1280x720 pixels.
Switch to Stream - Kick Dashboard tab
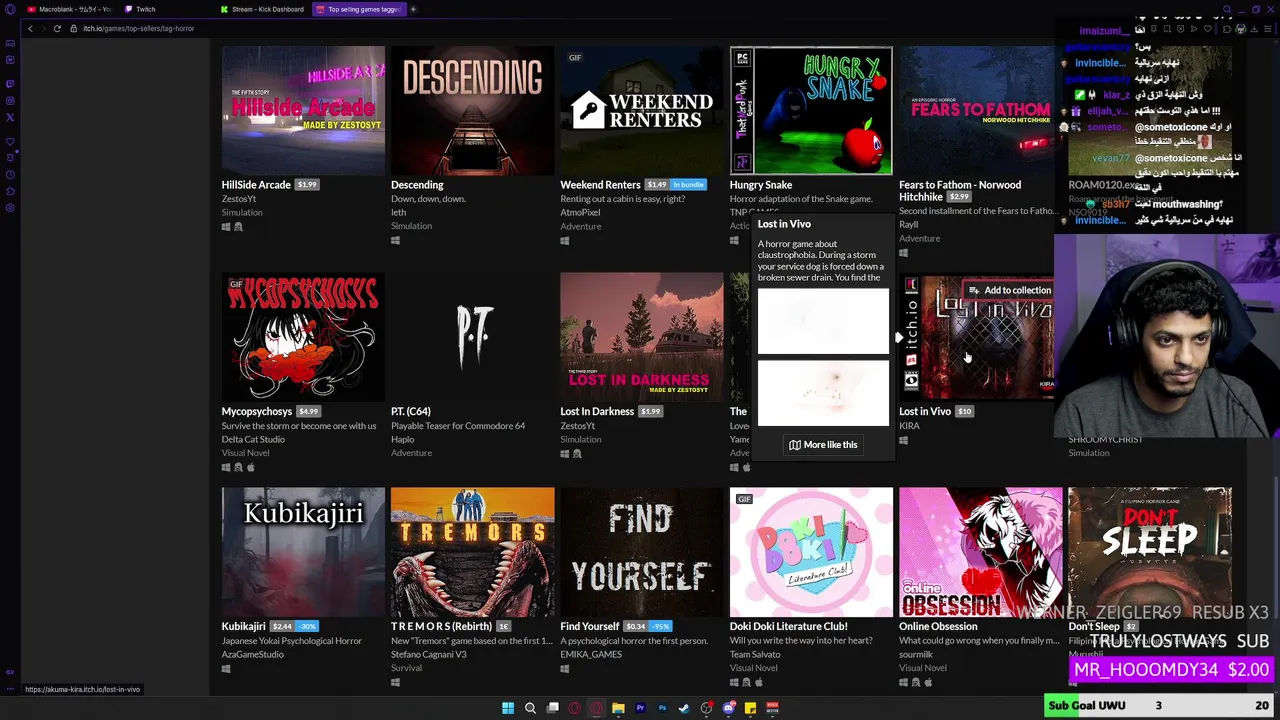tap(262, 9)
